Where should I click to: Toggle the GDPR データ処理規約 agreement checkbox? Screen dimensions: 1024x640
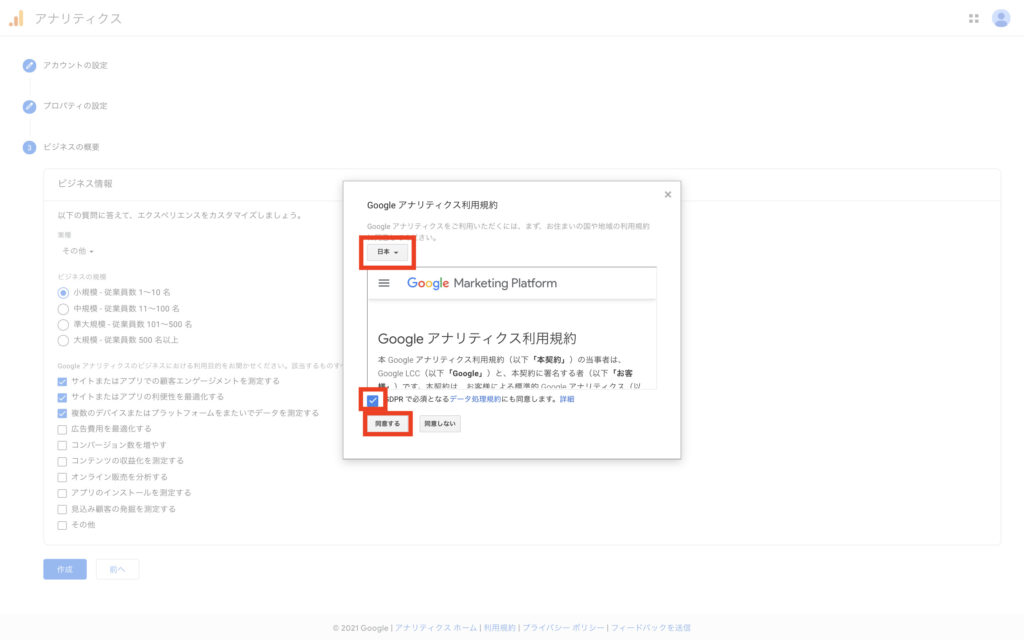tap(372, 400)
